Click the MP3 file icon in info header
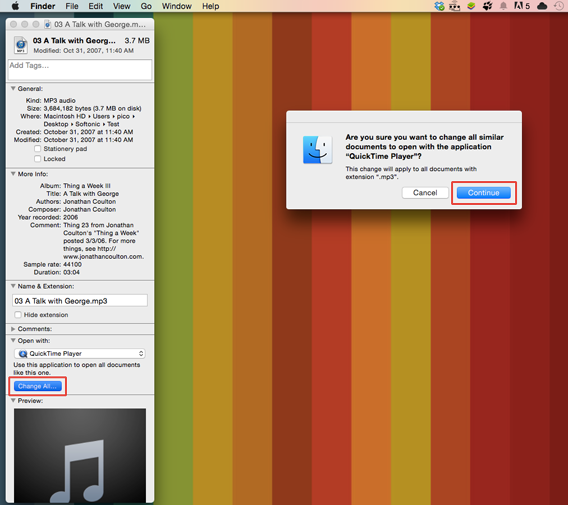This screenshot has height=505, width=568. pyautogui.click(x=21, y=45)
